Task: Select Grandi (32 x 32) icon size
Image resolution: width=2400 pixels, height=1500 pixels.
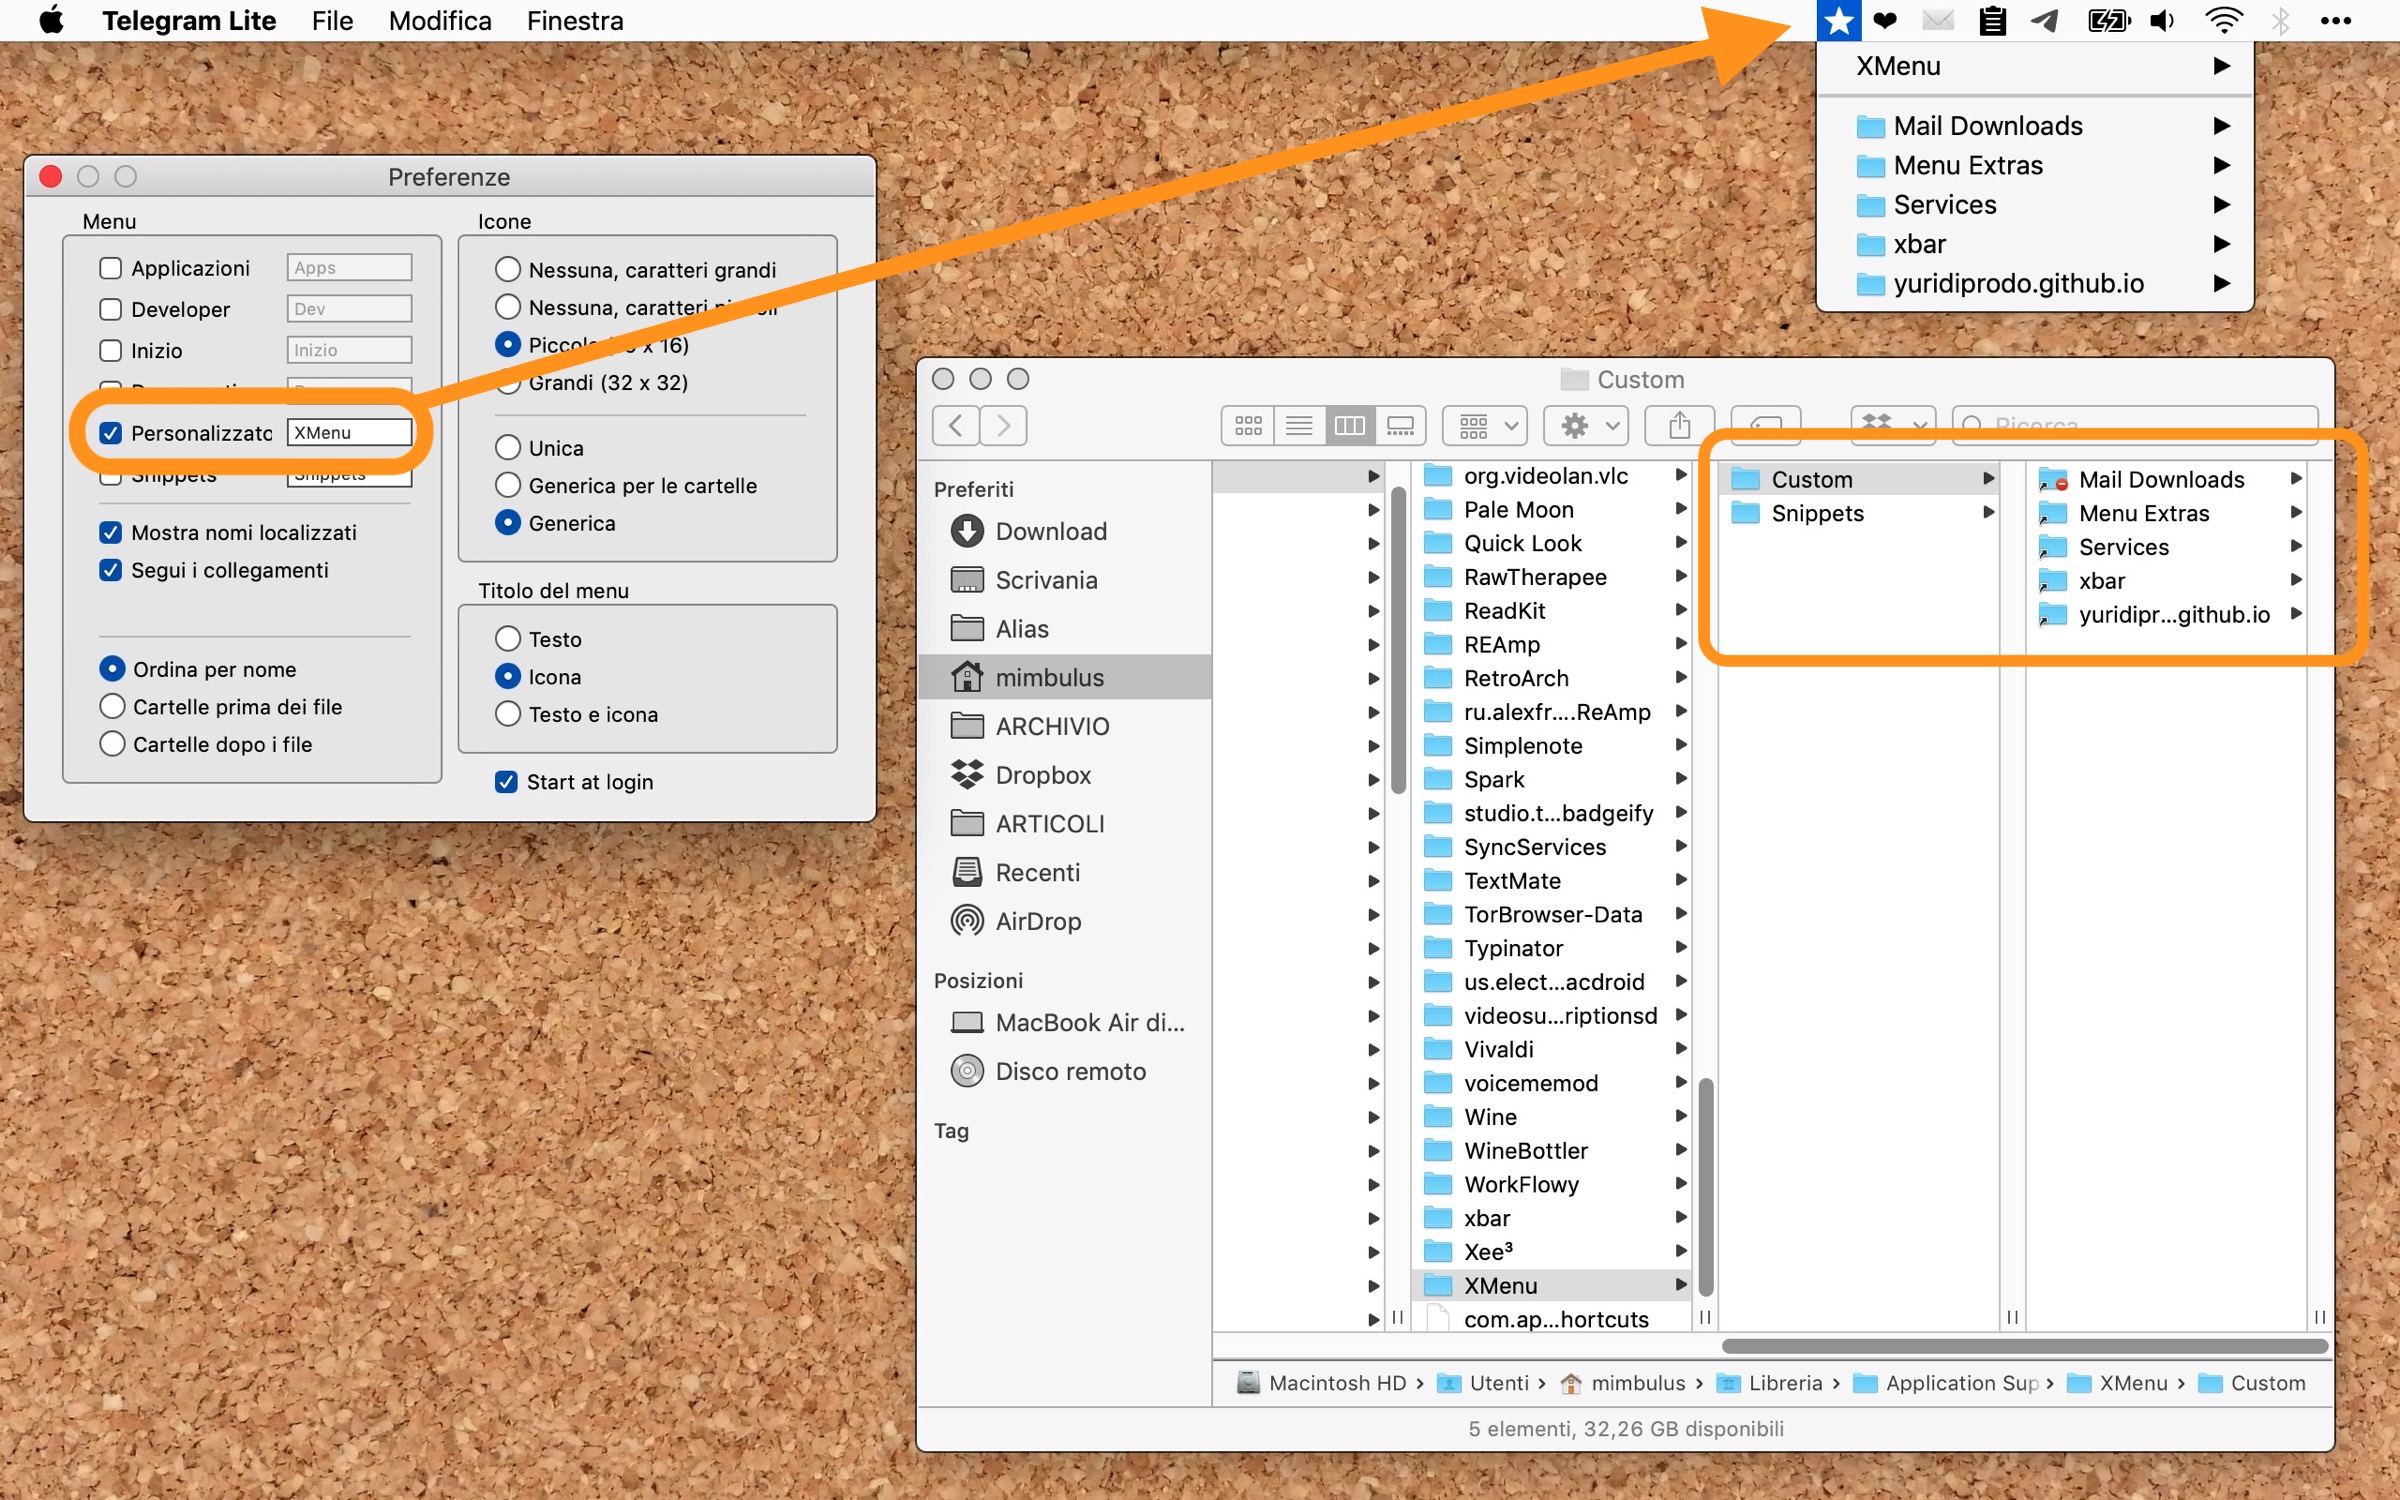Action: point(508,383)
